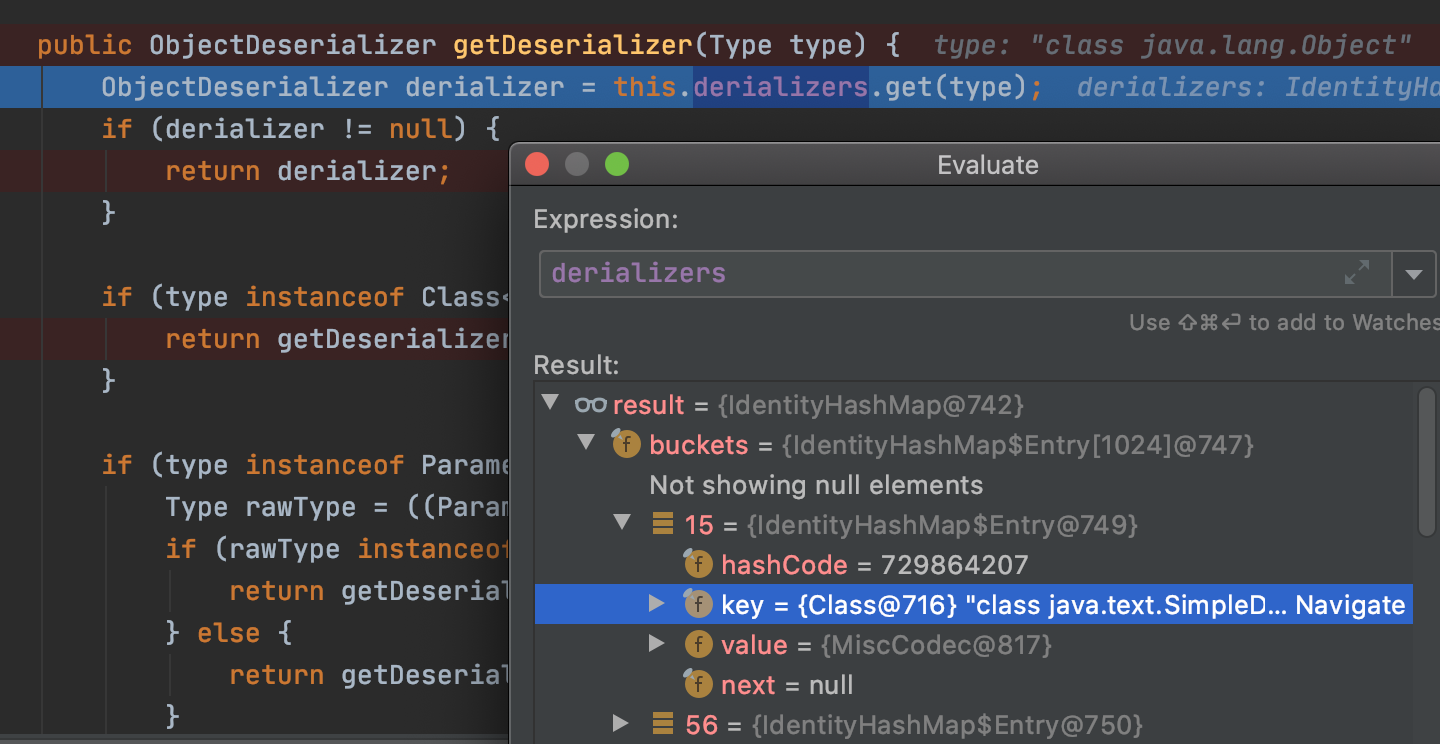
Task: Expand the key Class@716 node
Action: (x=657, y=604)
